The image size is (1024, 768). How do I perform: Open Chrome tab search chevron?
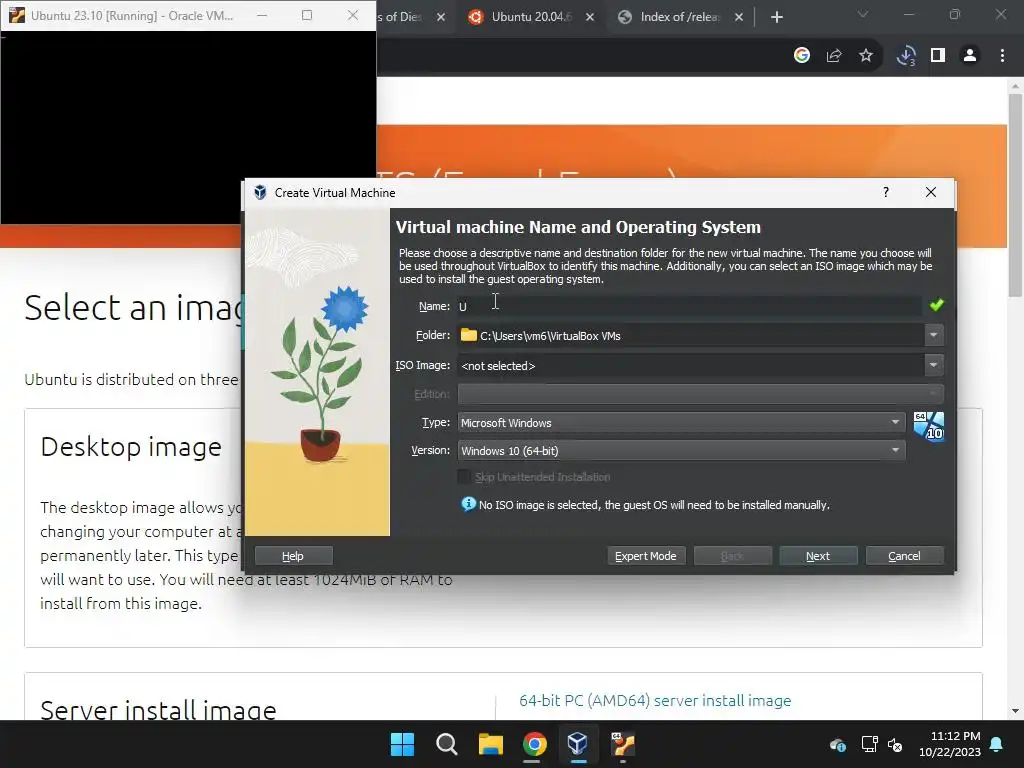point(863,14)
